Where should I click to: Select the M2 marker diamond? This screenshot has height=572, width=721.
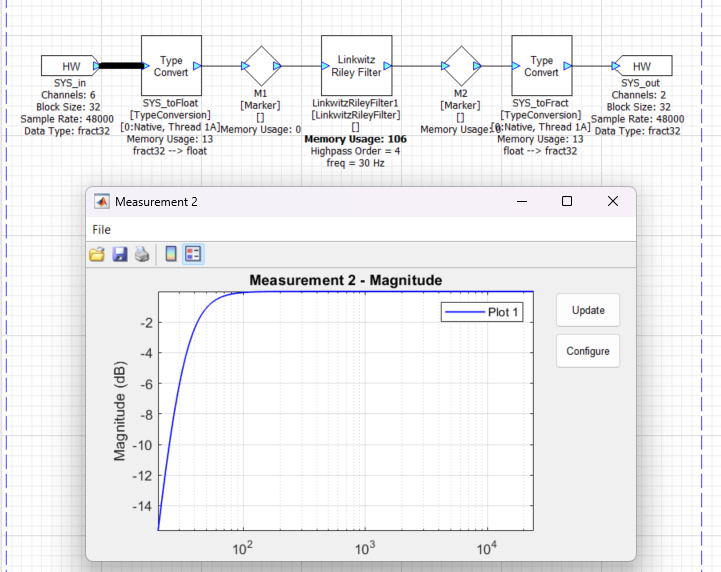461,66
